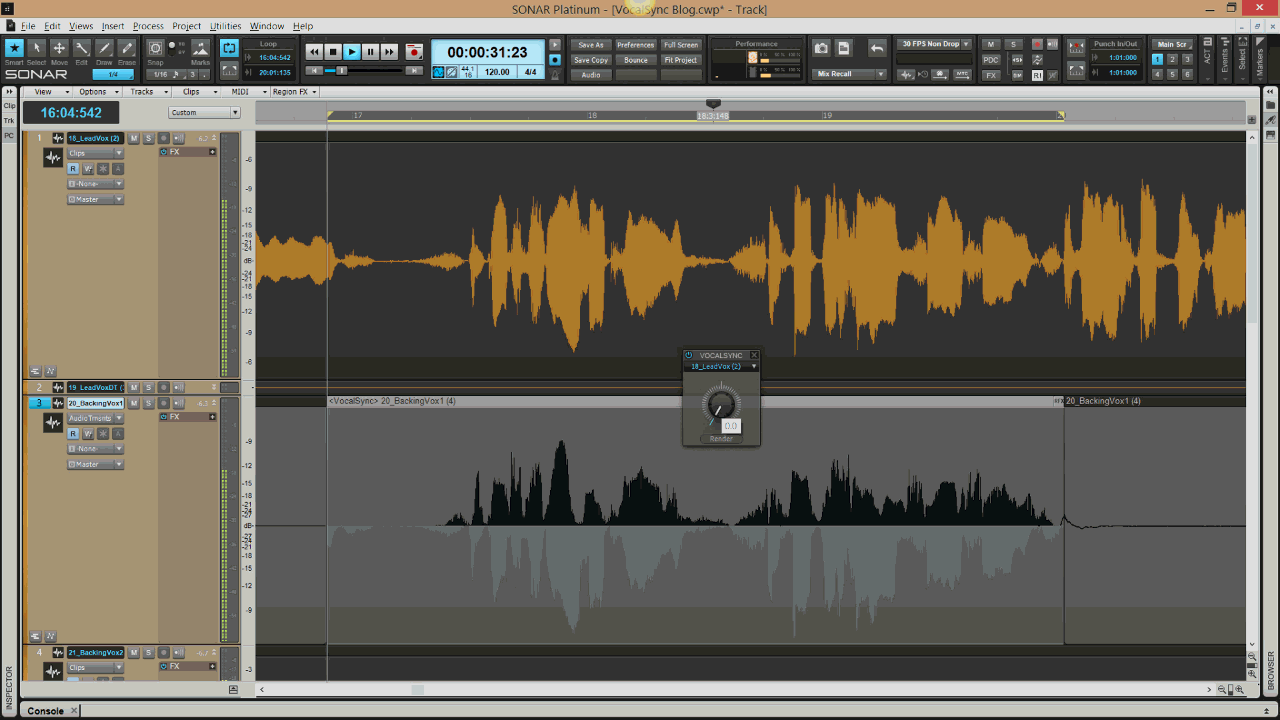Open the Mix Recall preset dropdown

pos(850,74)
